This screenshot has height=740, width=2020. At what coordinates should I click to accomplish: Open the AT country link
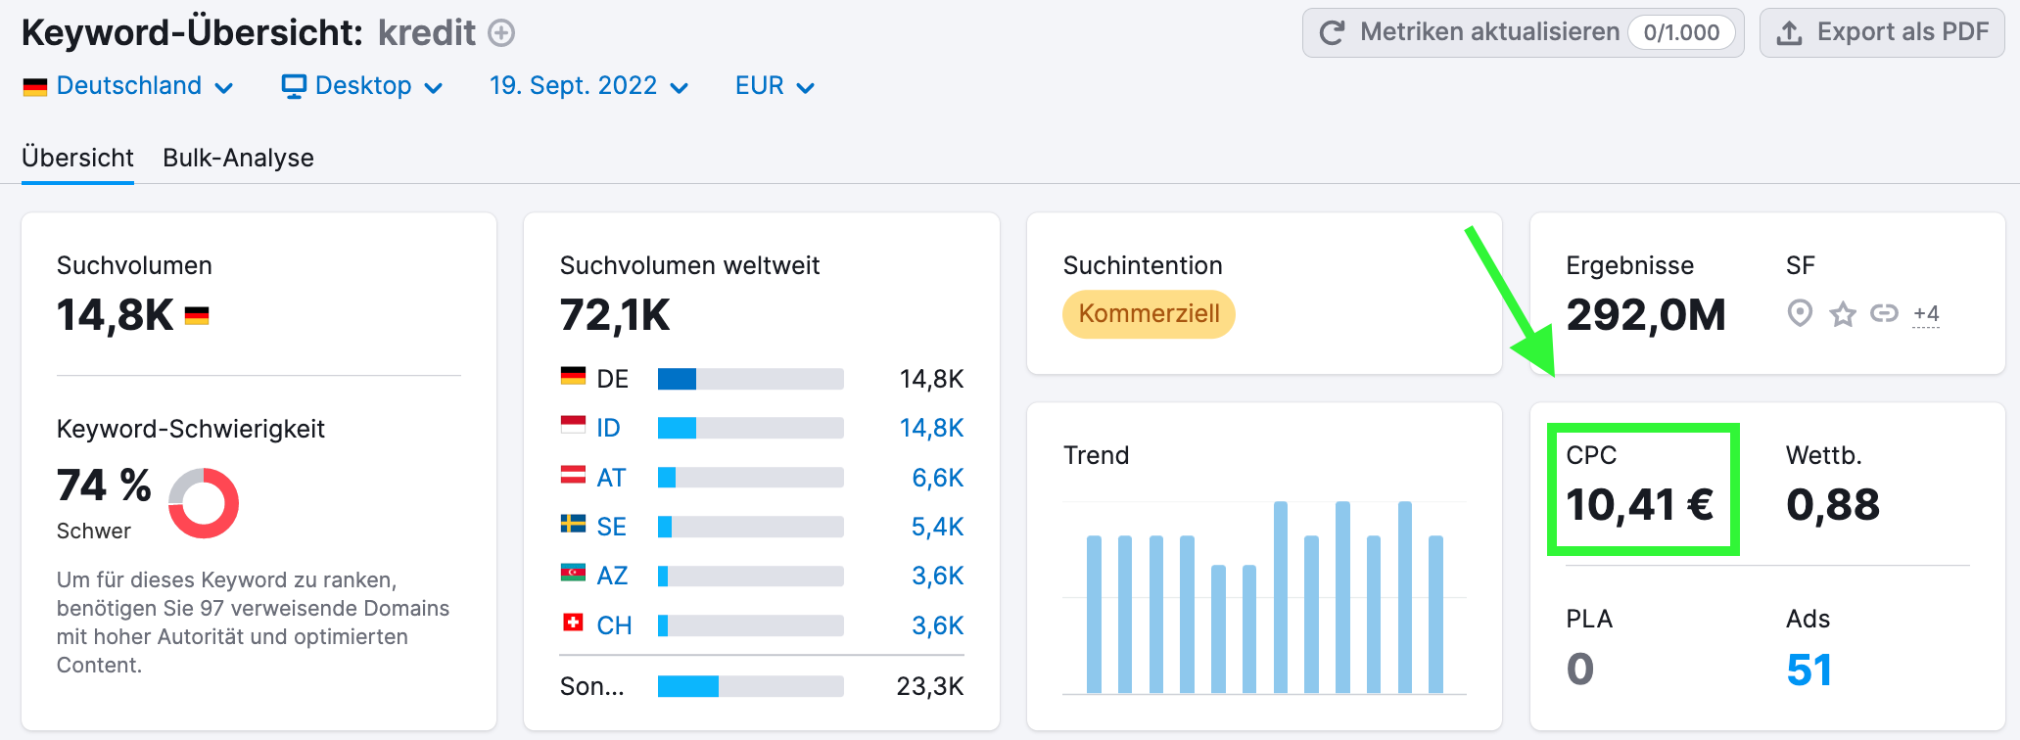pos(611,478)
